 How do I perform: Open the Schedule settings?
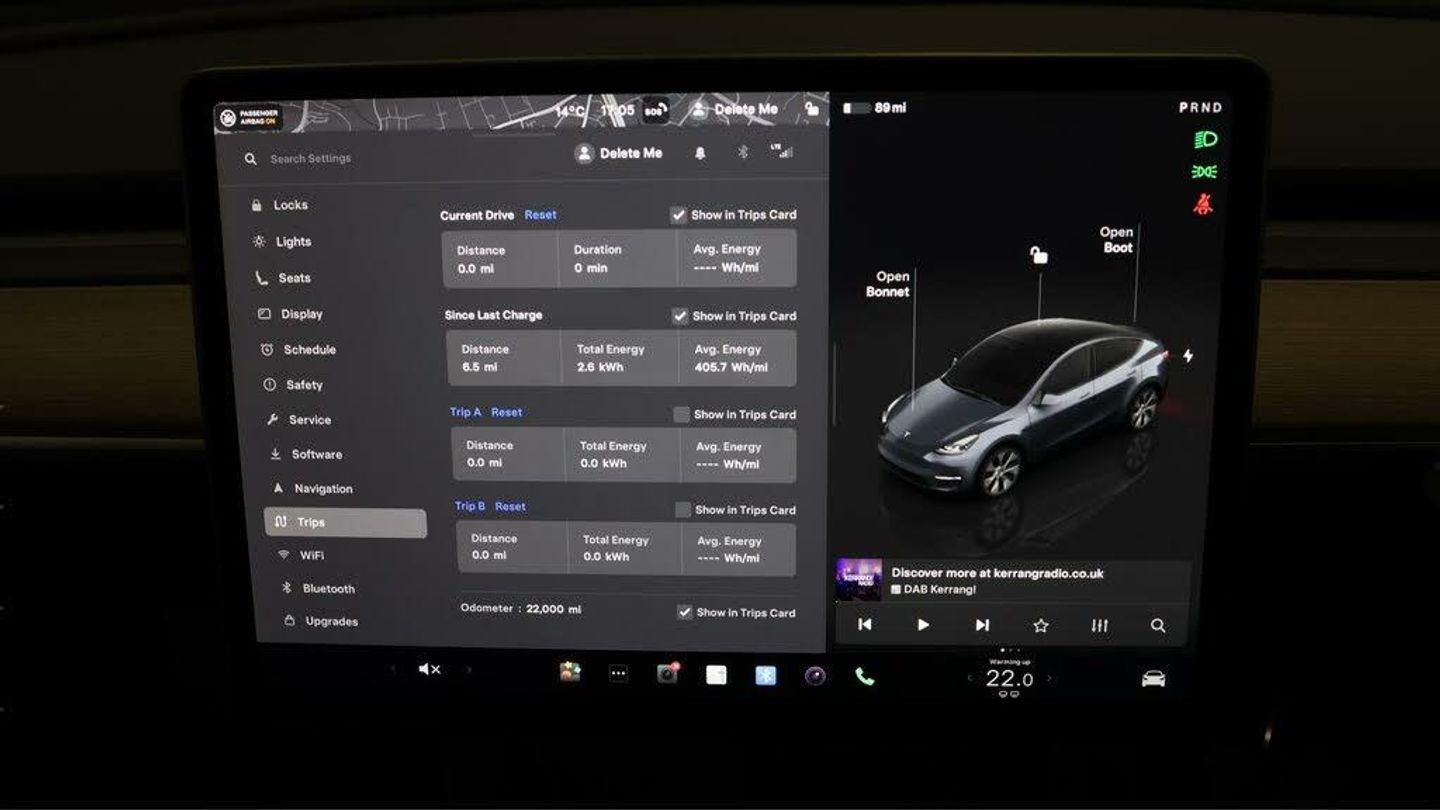(298, 350)
